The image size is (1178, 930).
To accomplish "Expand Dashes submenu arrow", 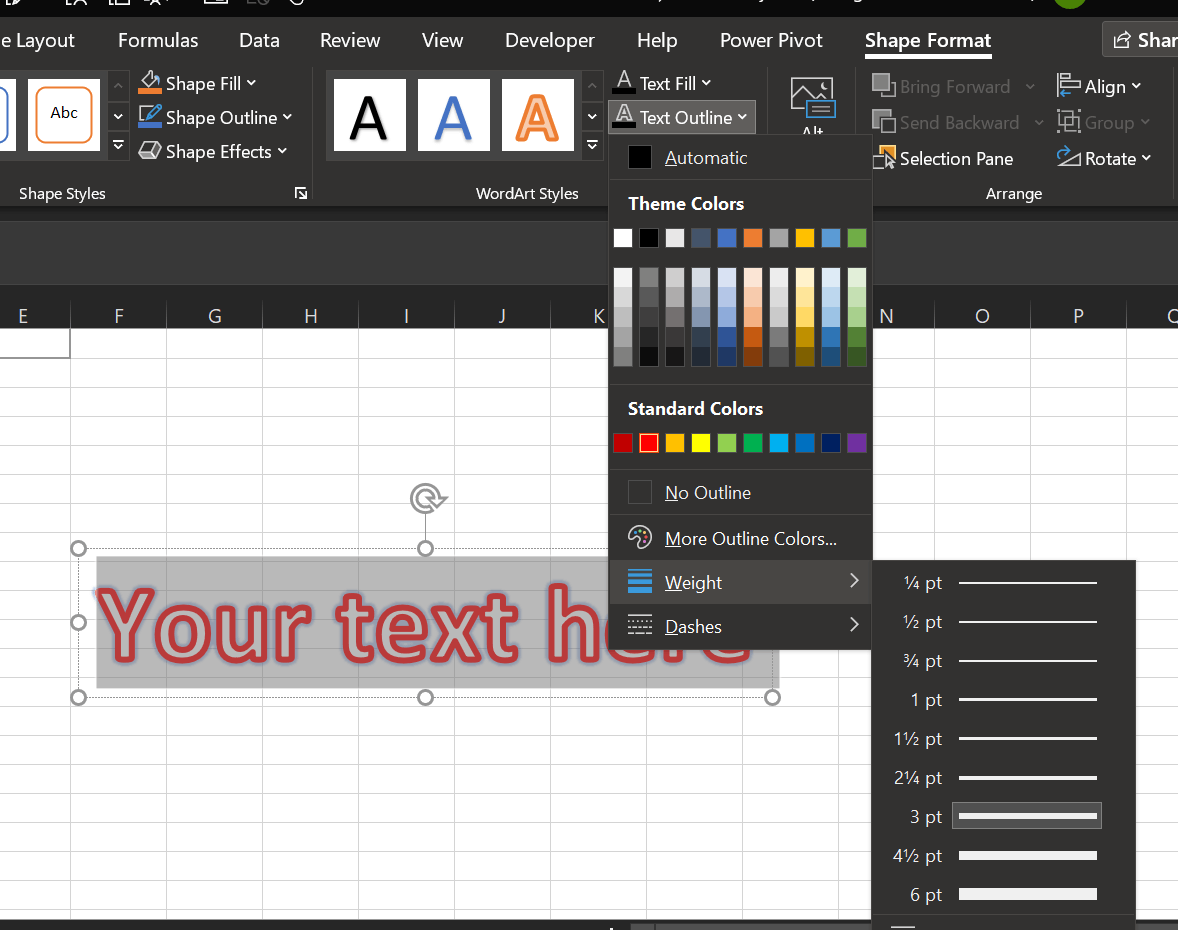I will (853, 624).
